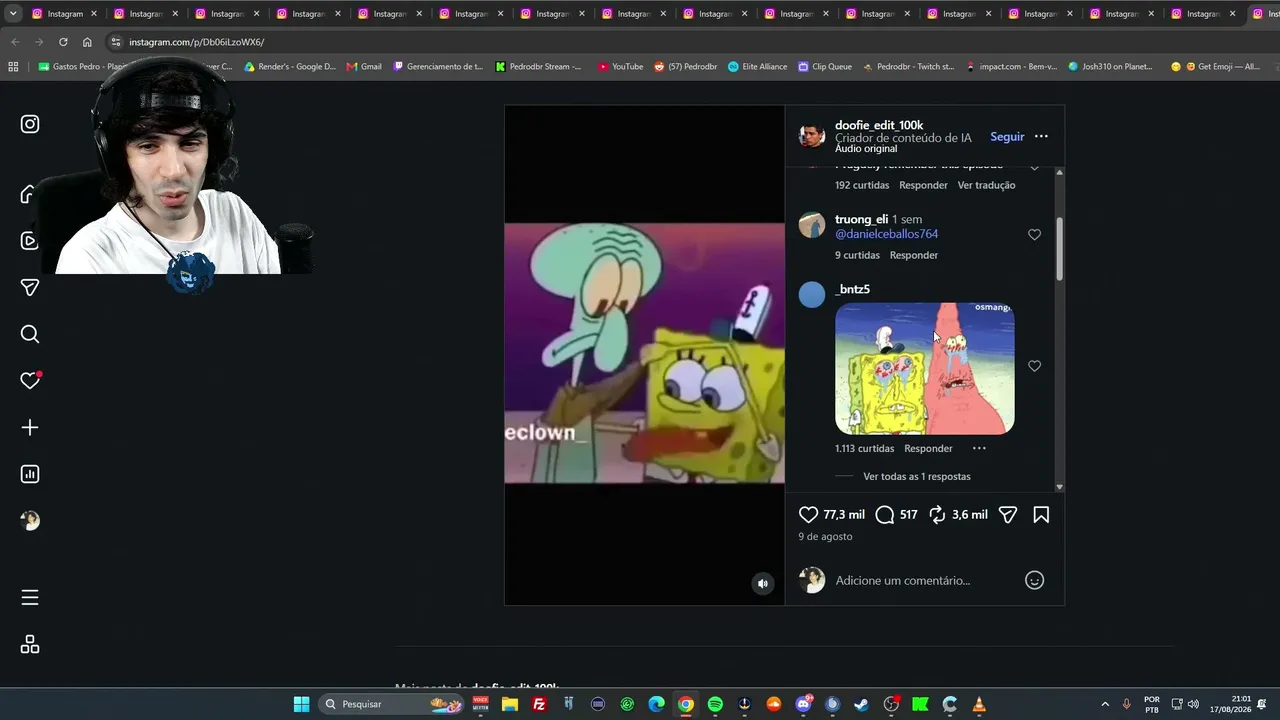Click the comments scrollbar down arrow
The image size is (1280, 720).
pos(1059,487)
